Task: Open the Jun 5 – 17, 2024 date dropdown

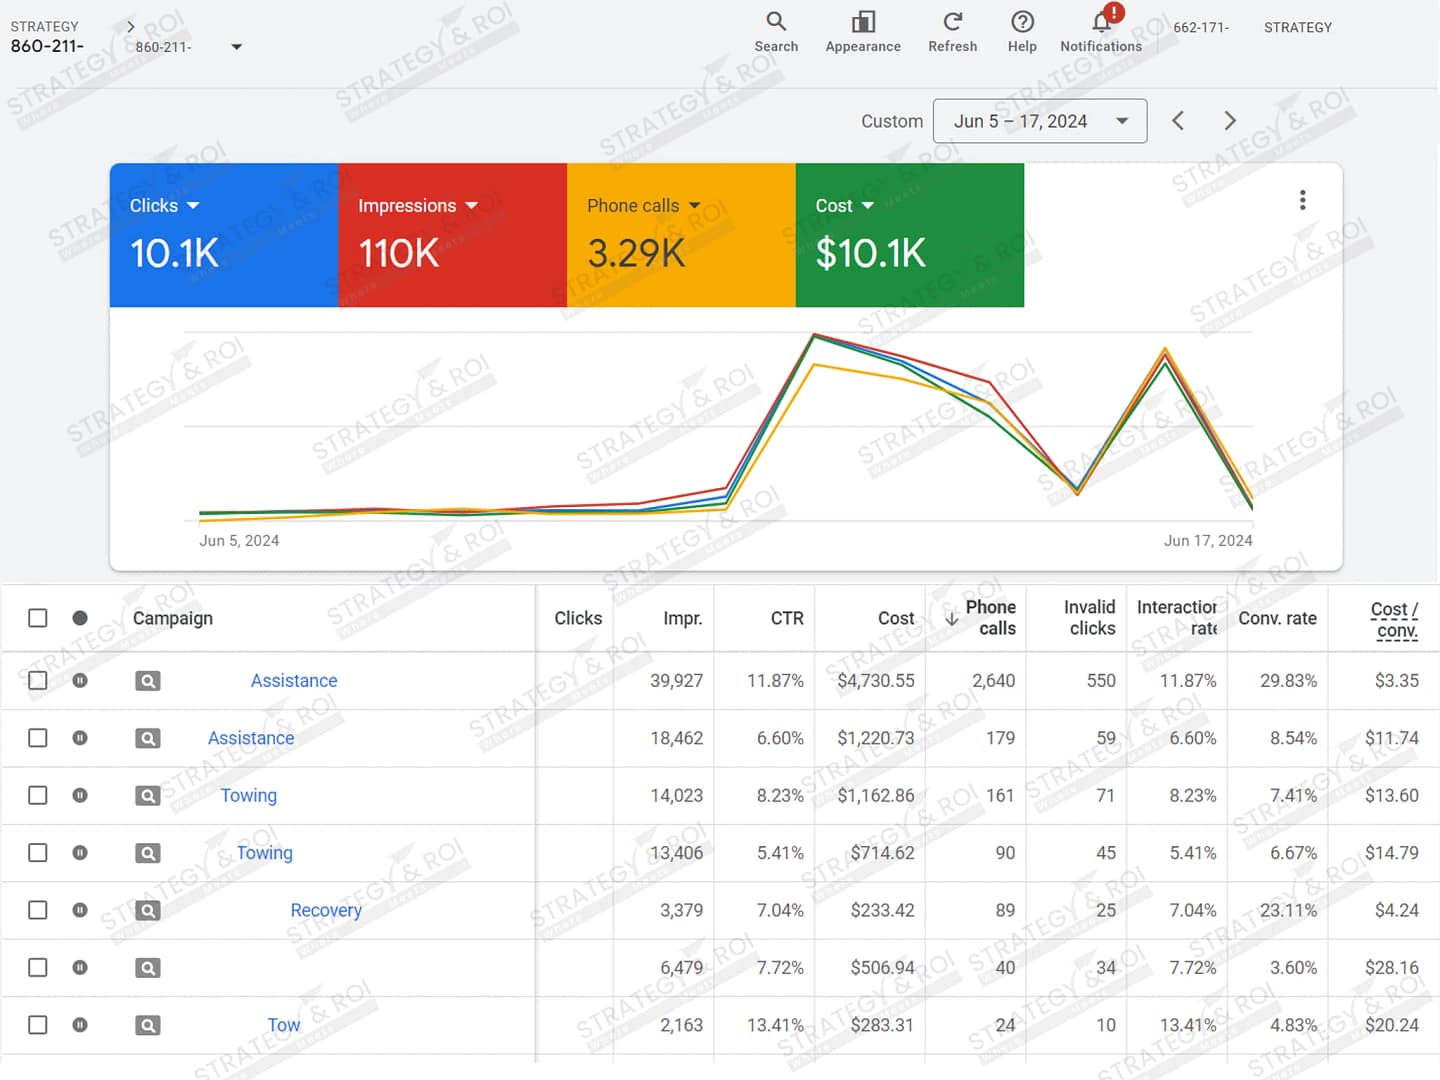Action: click(1039, 121)
